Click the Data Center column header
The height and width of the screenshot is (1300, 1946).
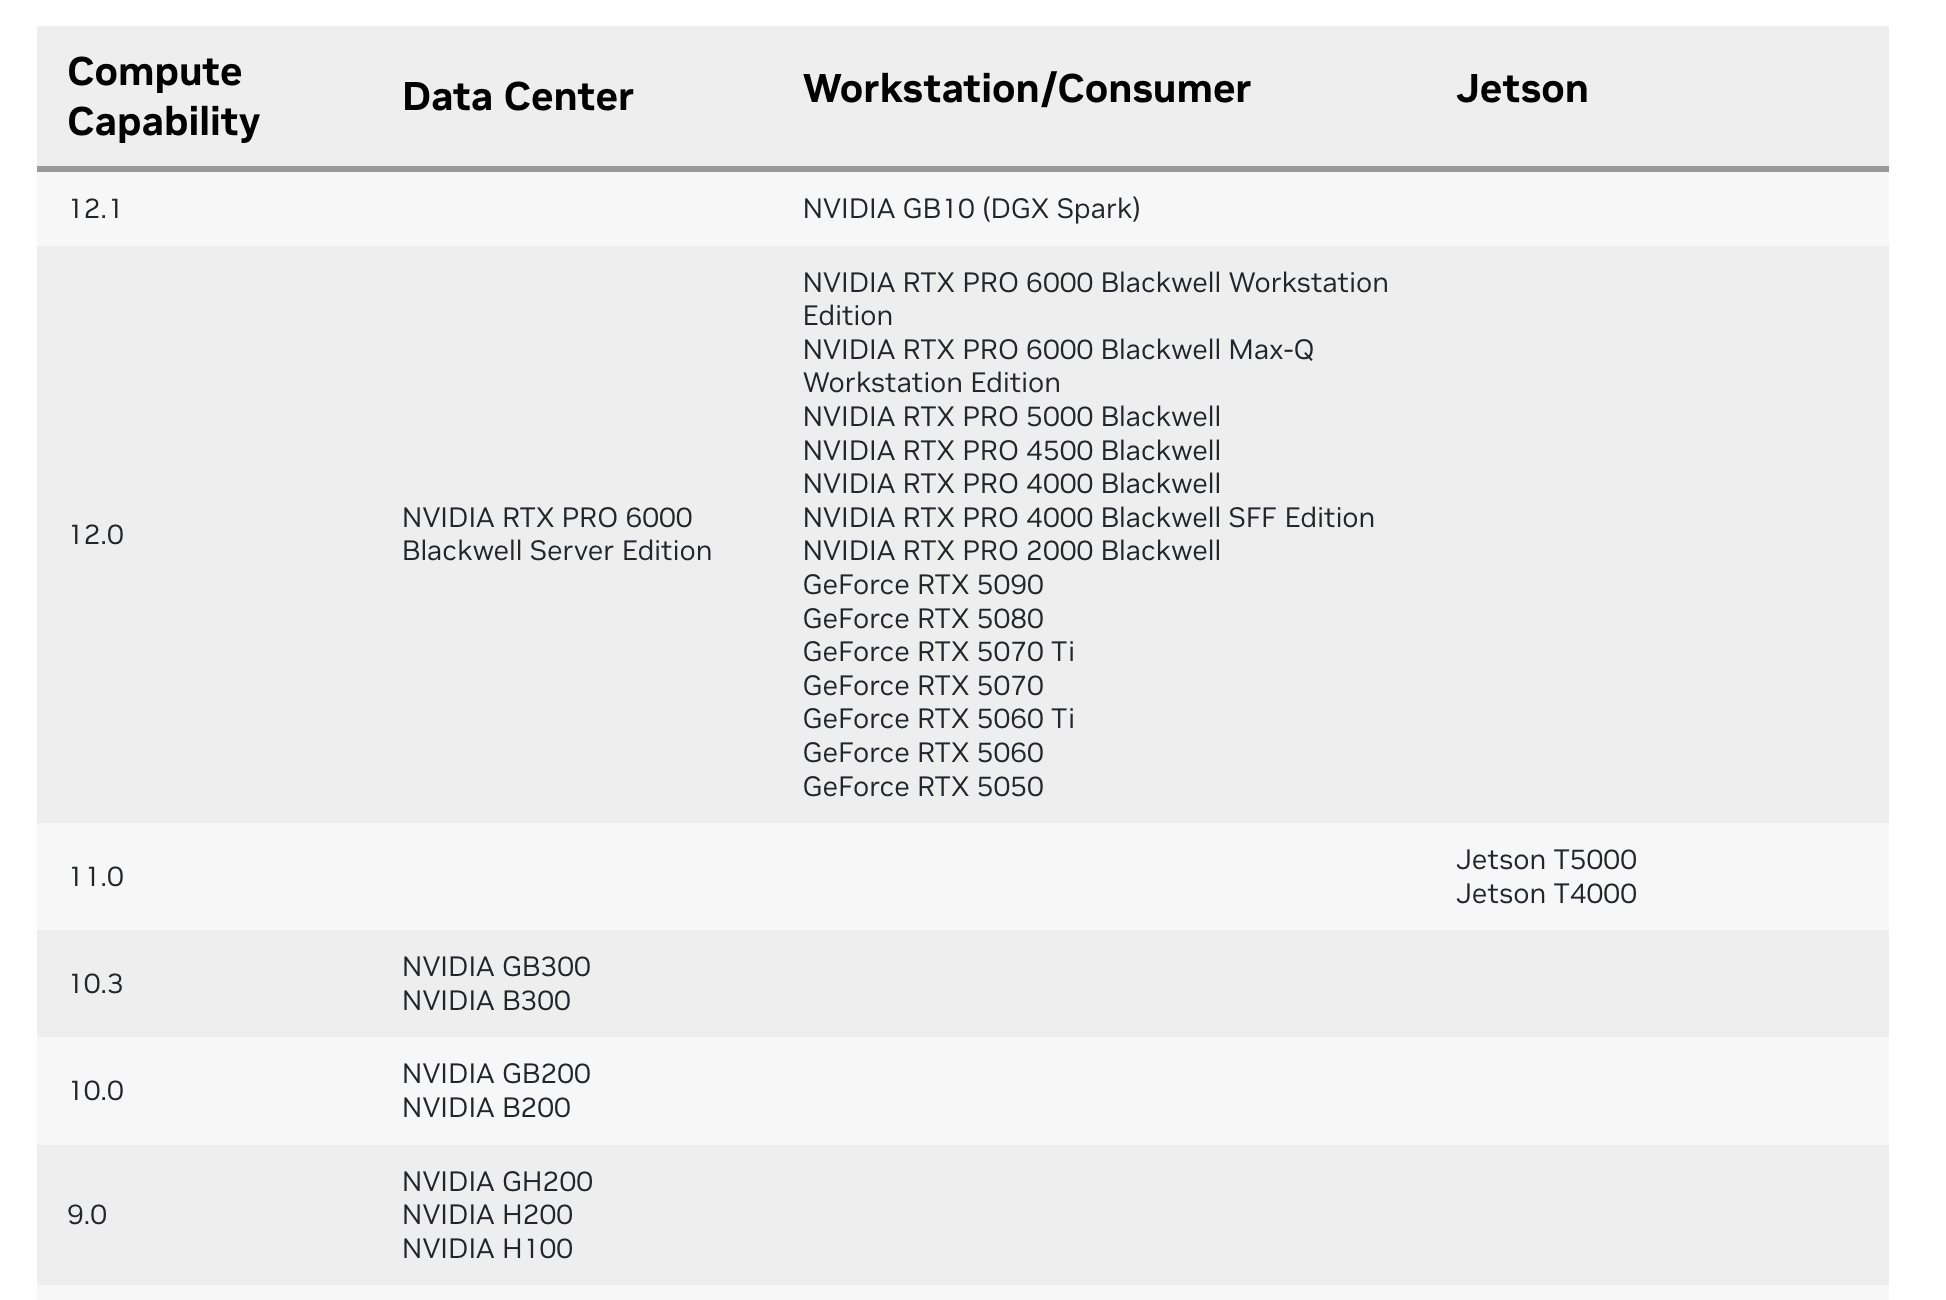click(x=517, y=97)
